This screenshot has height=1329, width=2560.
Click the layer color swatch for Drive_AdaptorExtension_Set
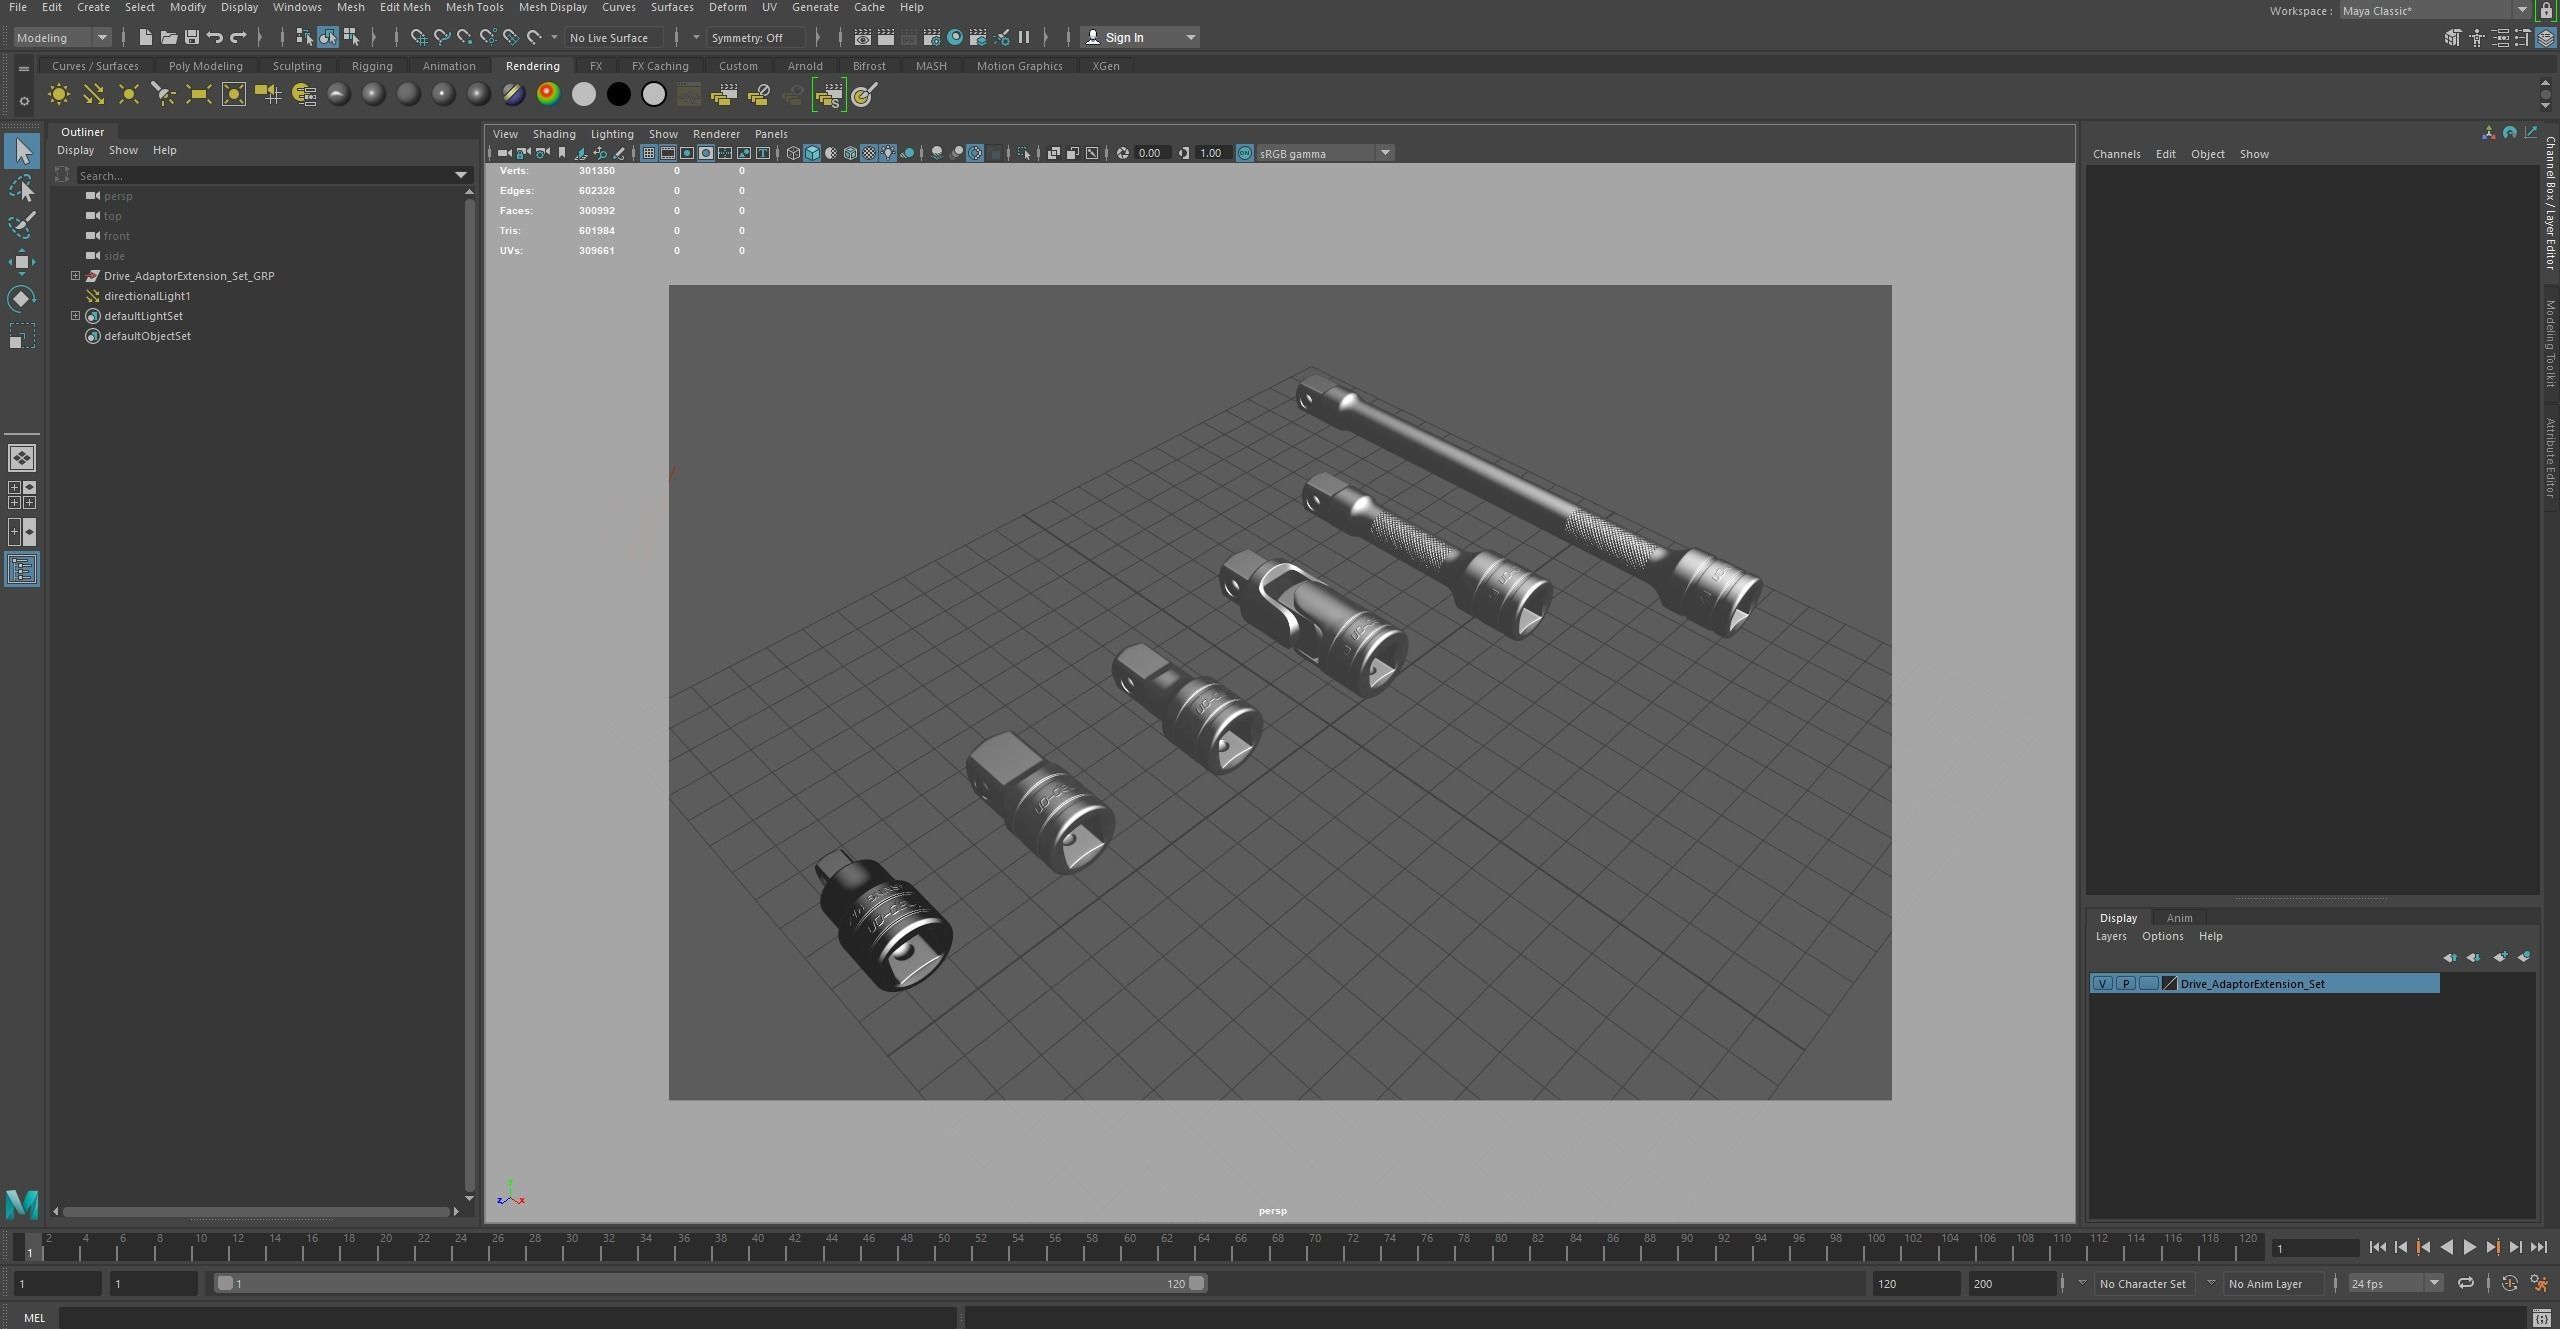pos(2169,984)
